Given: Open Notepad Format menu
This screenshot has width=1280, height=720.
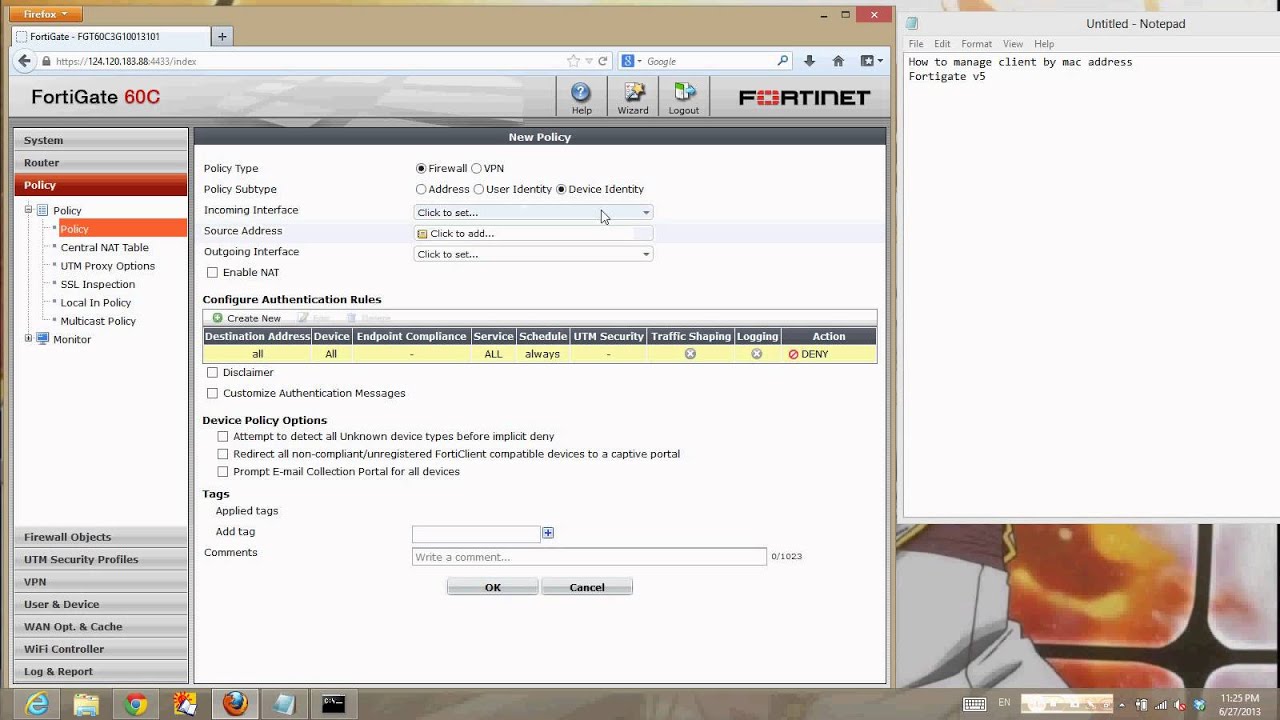Looking at the screenshot, I should point(976,44).
